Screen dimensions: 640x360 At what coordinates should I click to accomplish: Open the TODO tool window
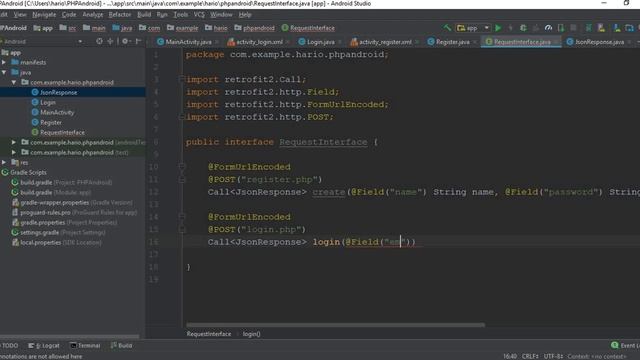tap(10, 345)
